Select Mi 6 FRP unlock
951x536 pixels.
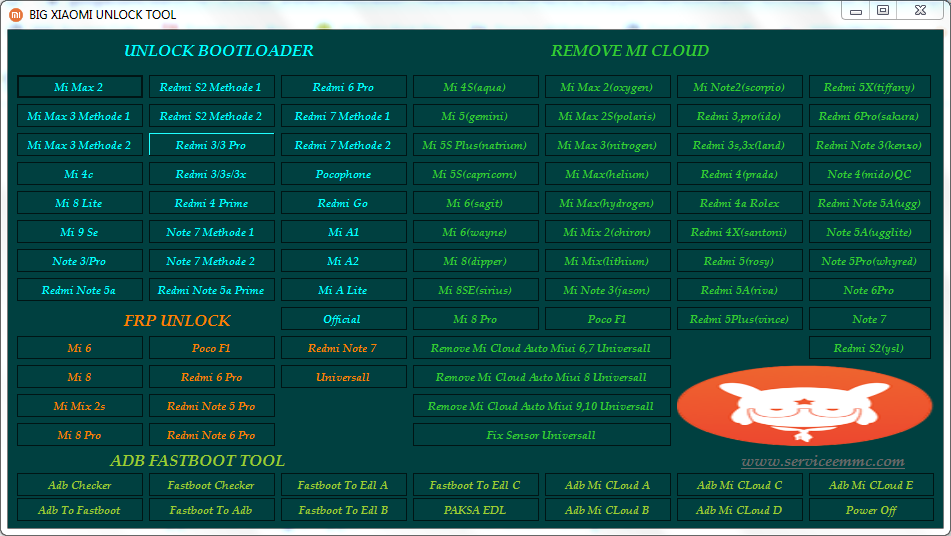point(79,348)
